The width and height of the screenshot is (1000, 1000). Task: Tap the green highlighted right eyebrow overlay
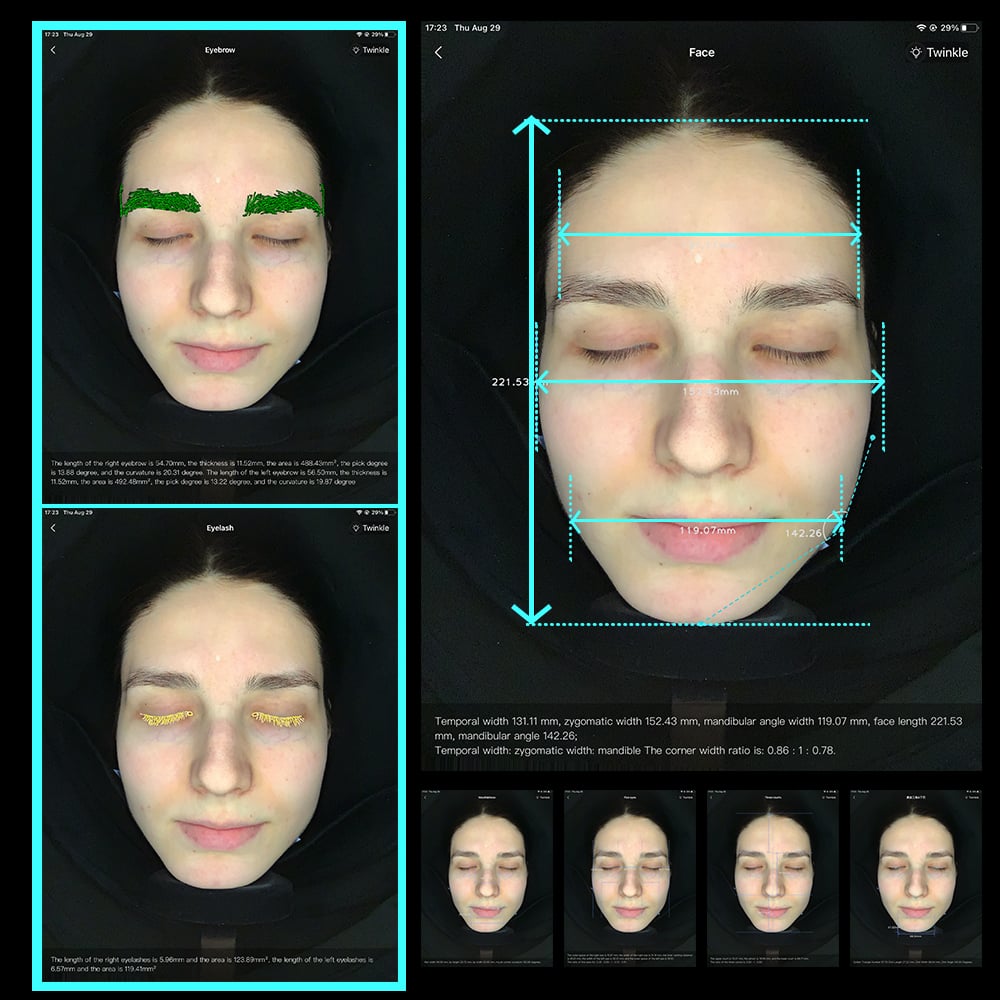[160, 201]
